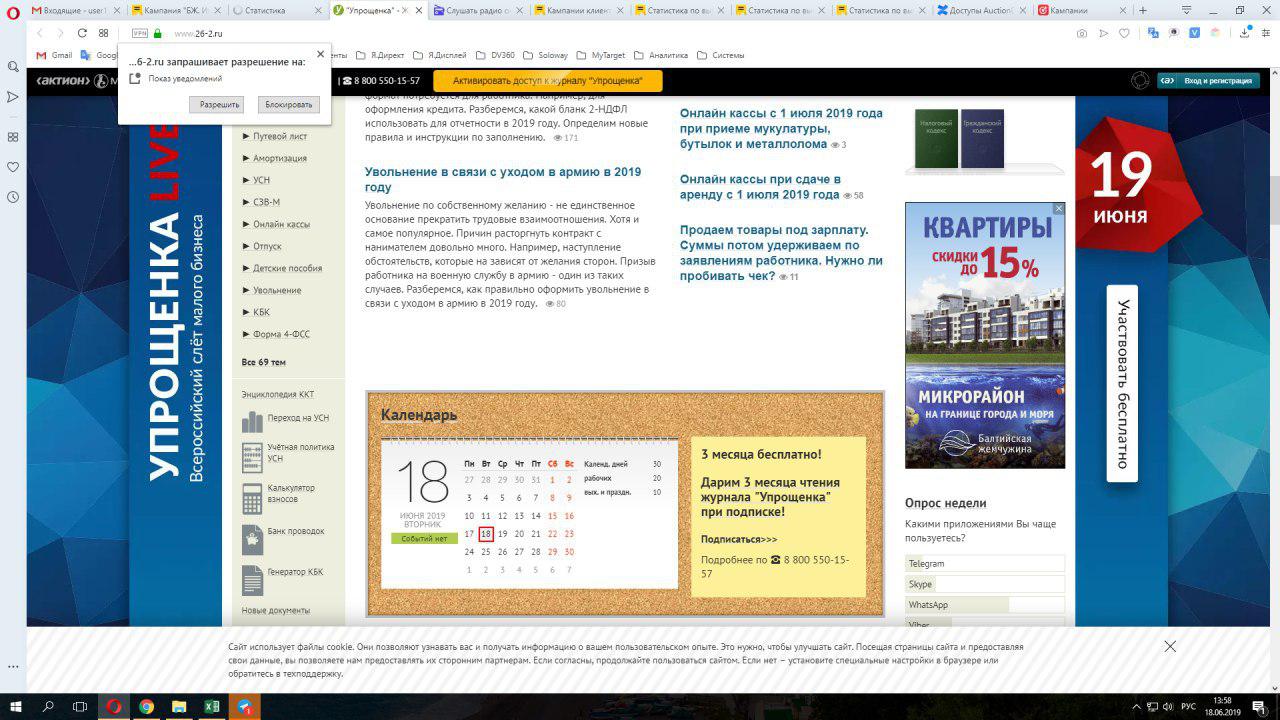Close the Квартиры ad banner

pos(1059,209)
